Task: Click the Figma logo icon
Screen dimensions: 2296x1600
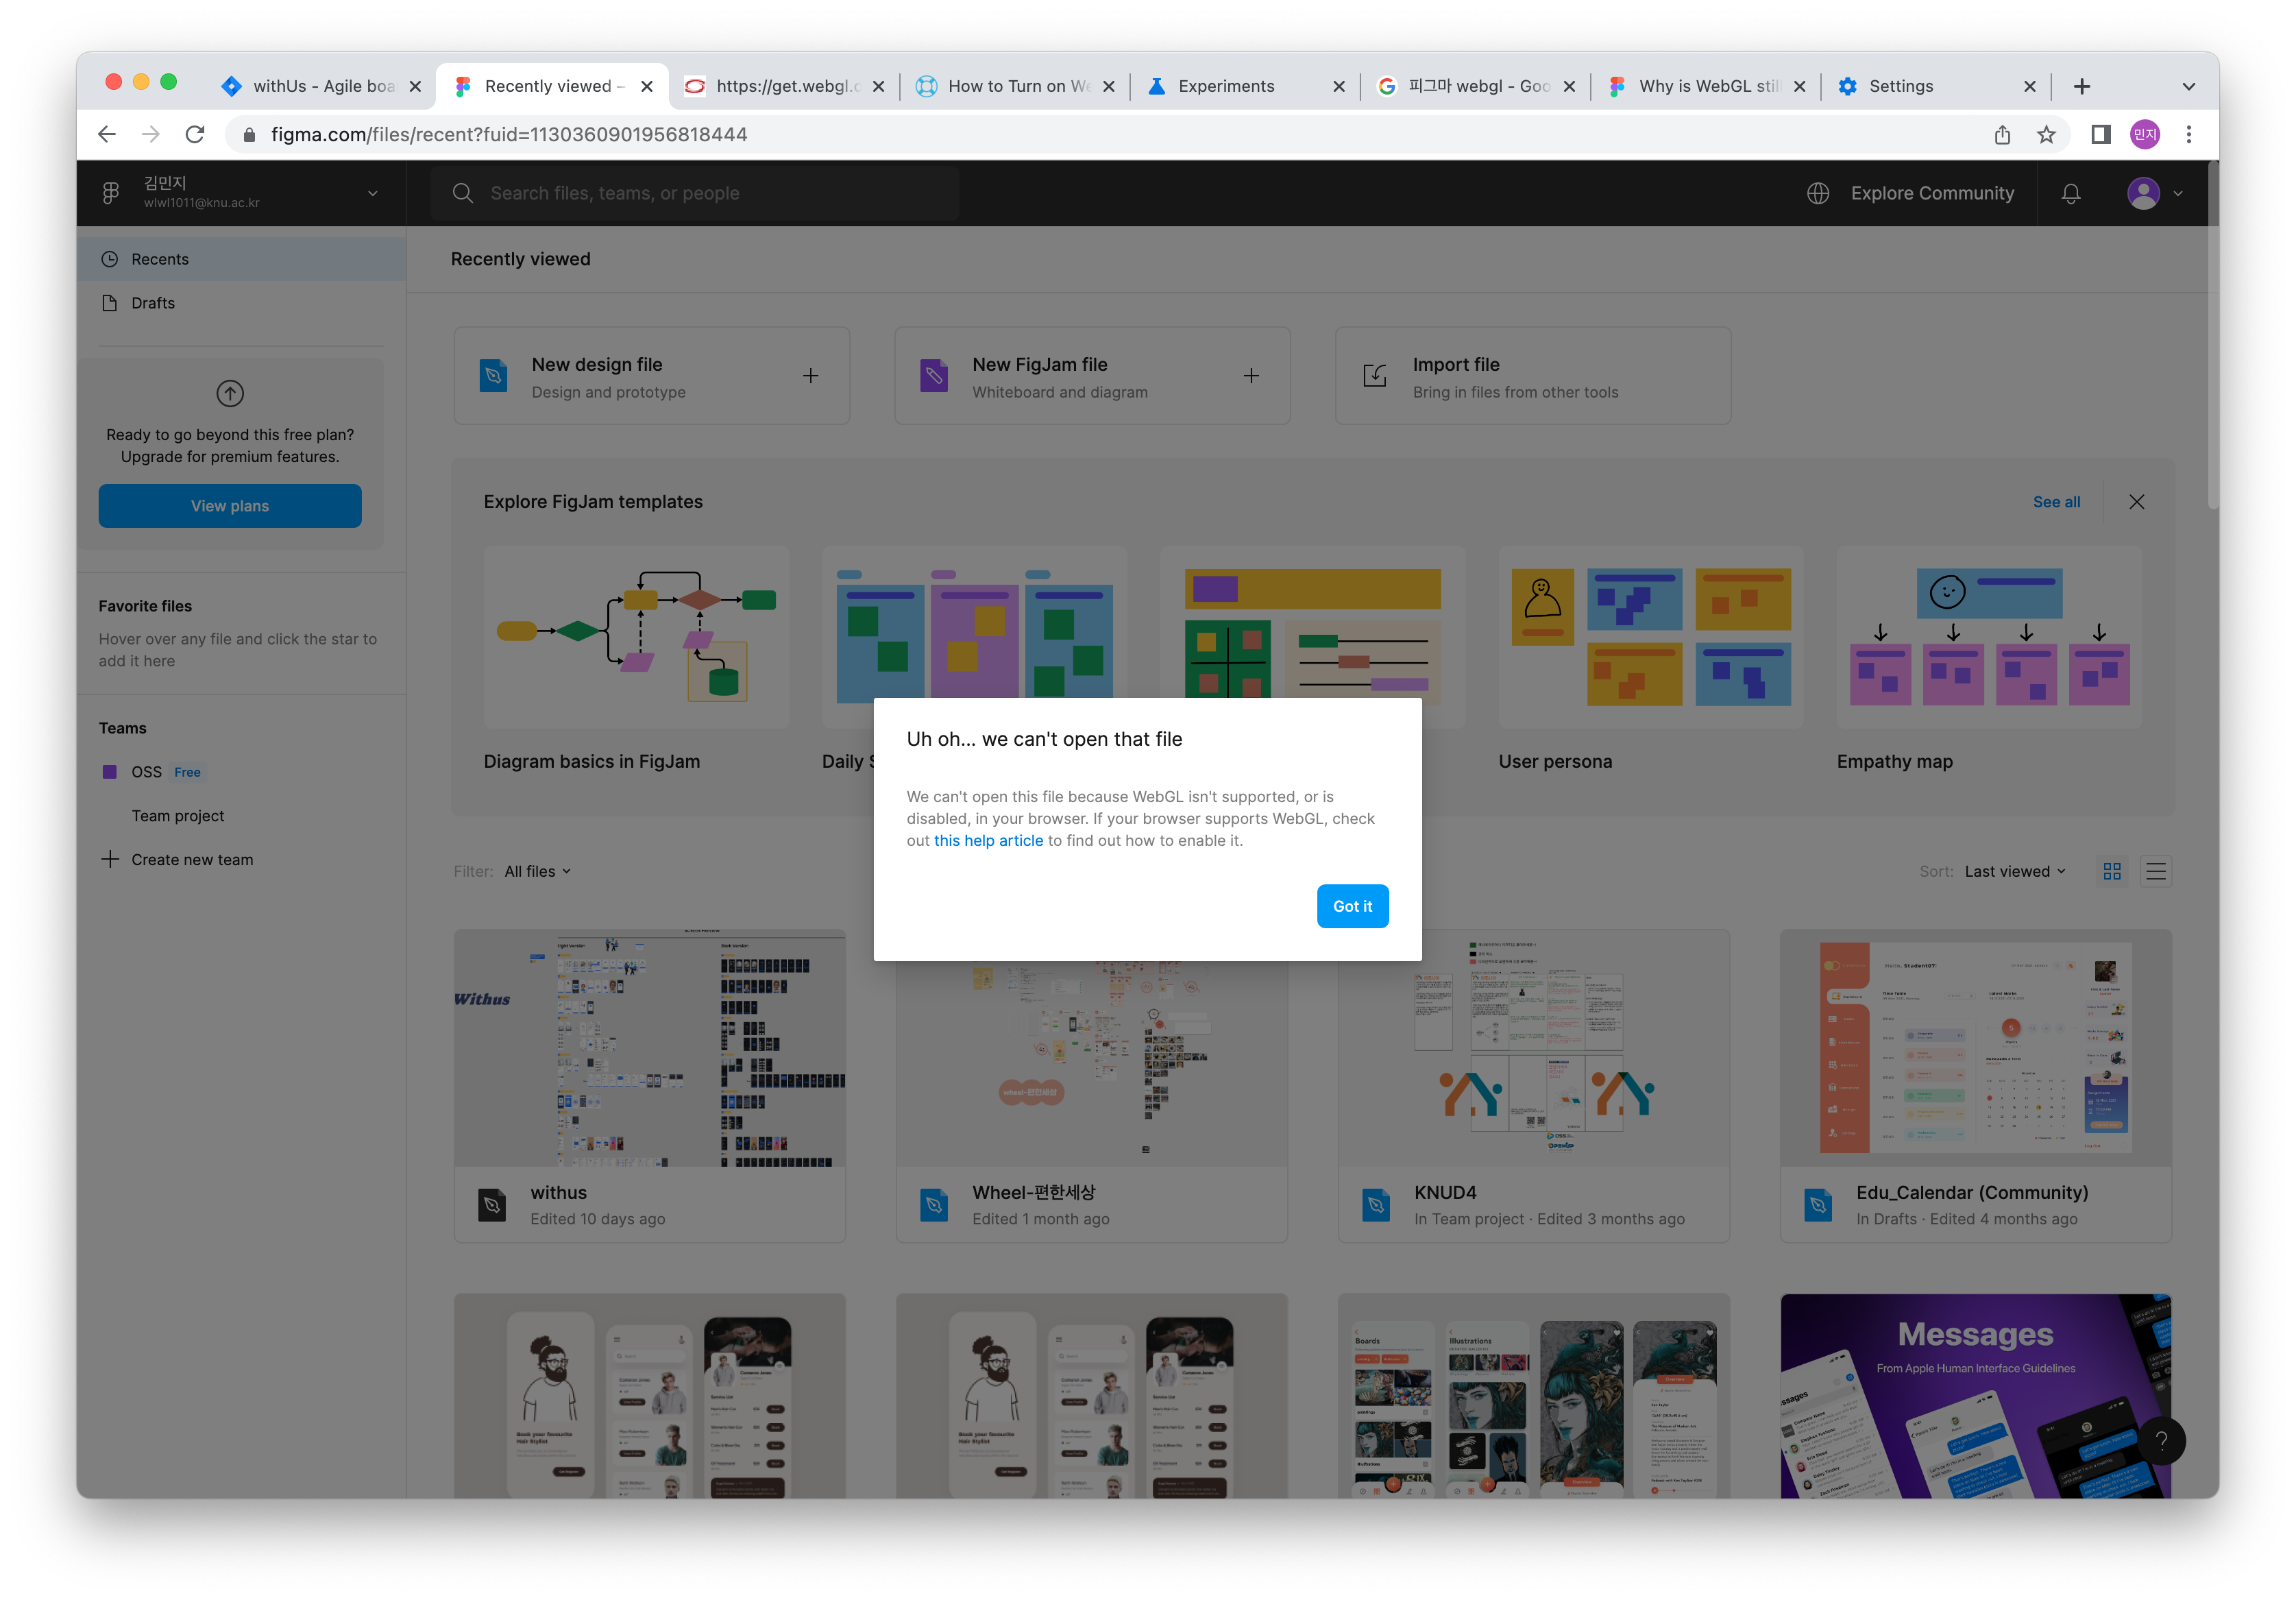Action: point(111,192)
